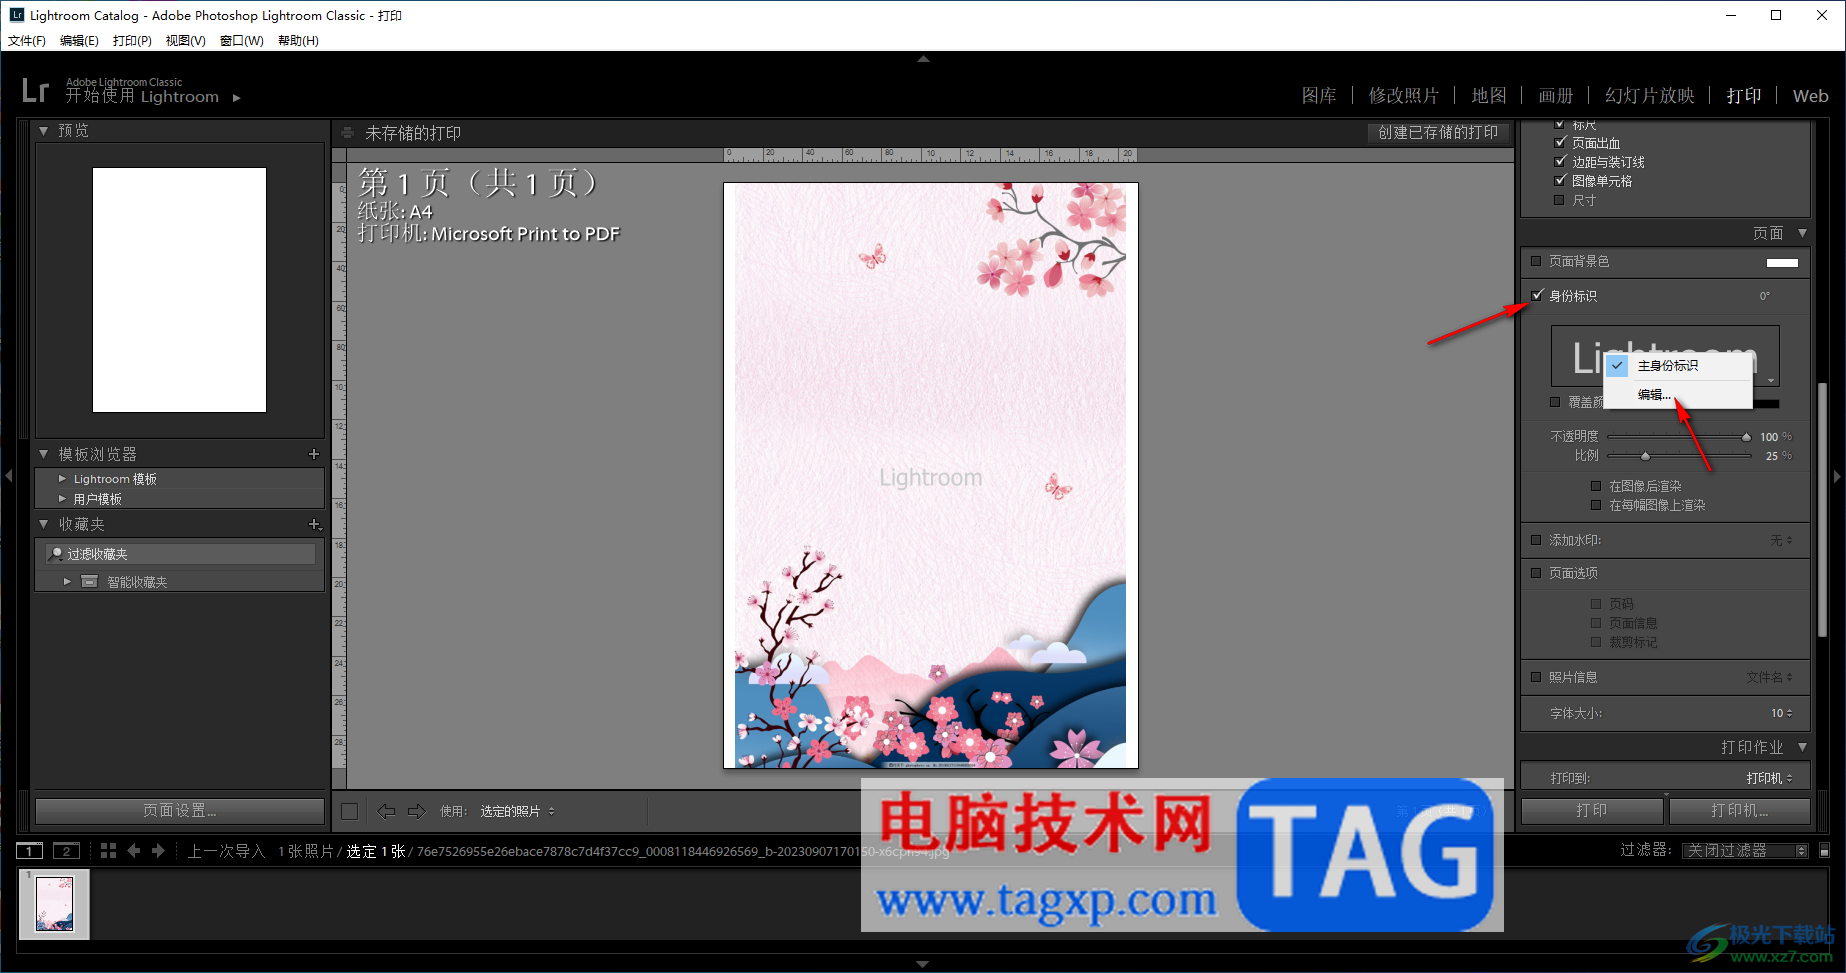Select 主身份标识 in the popup menu
1846x973 pixels.
coord(1678,366)
